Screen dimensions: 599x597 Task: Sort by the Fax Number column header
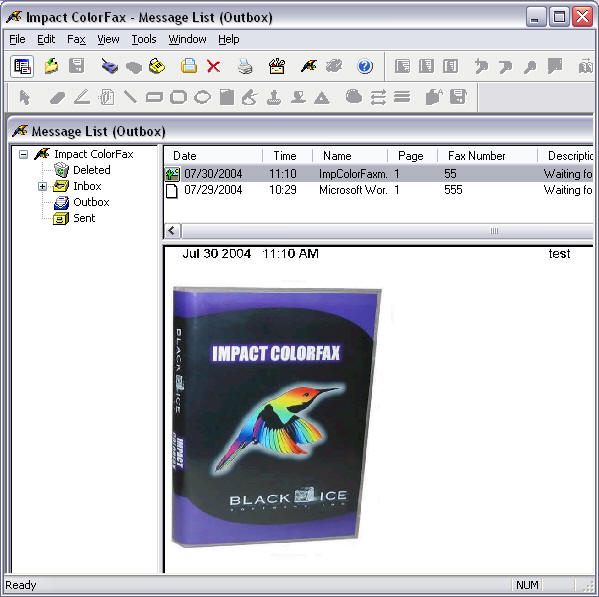click(x=487, y=156)
